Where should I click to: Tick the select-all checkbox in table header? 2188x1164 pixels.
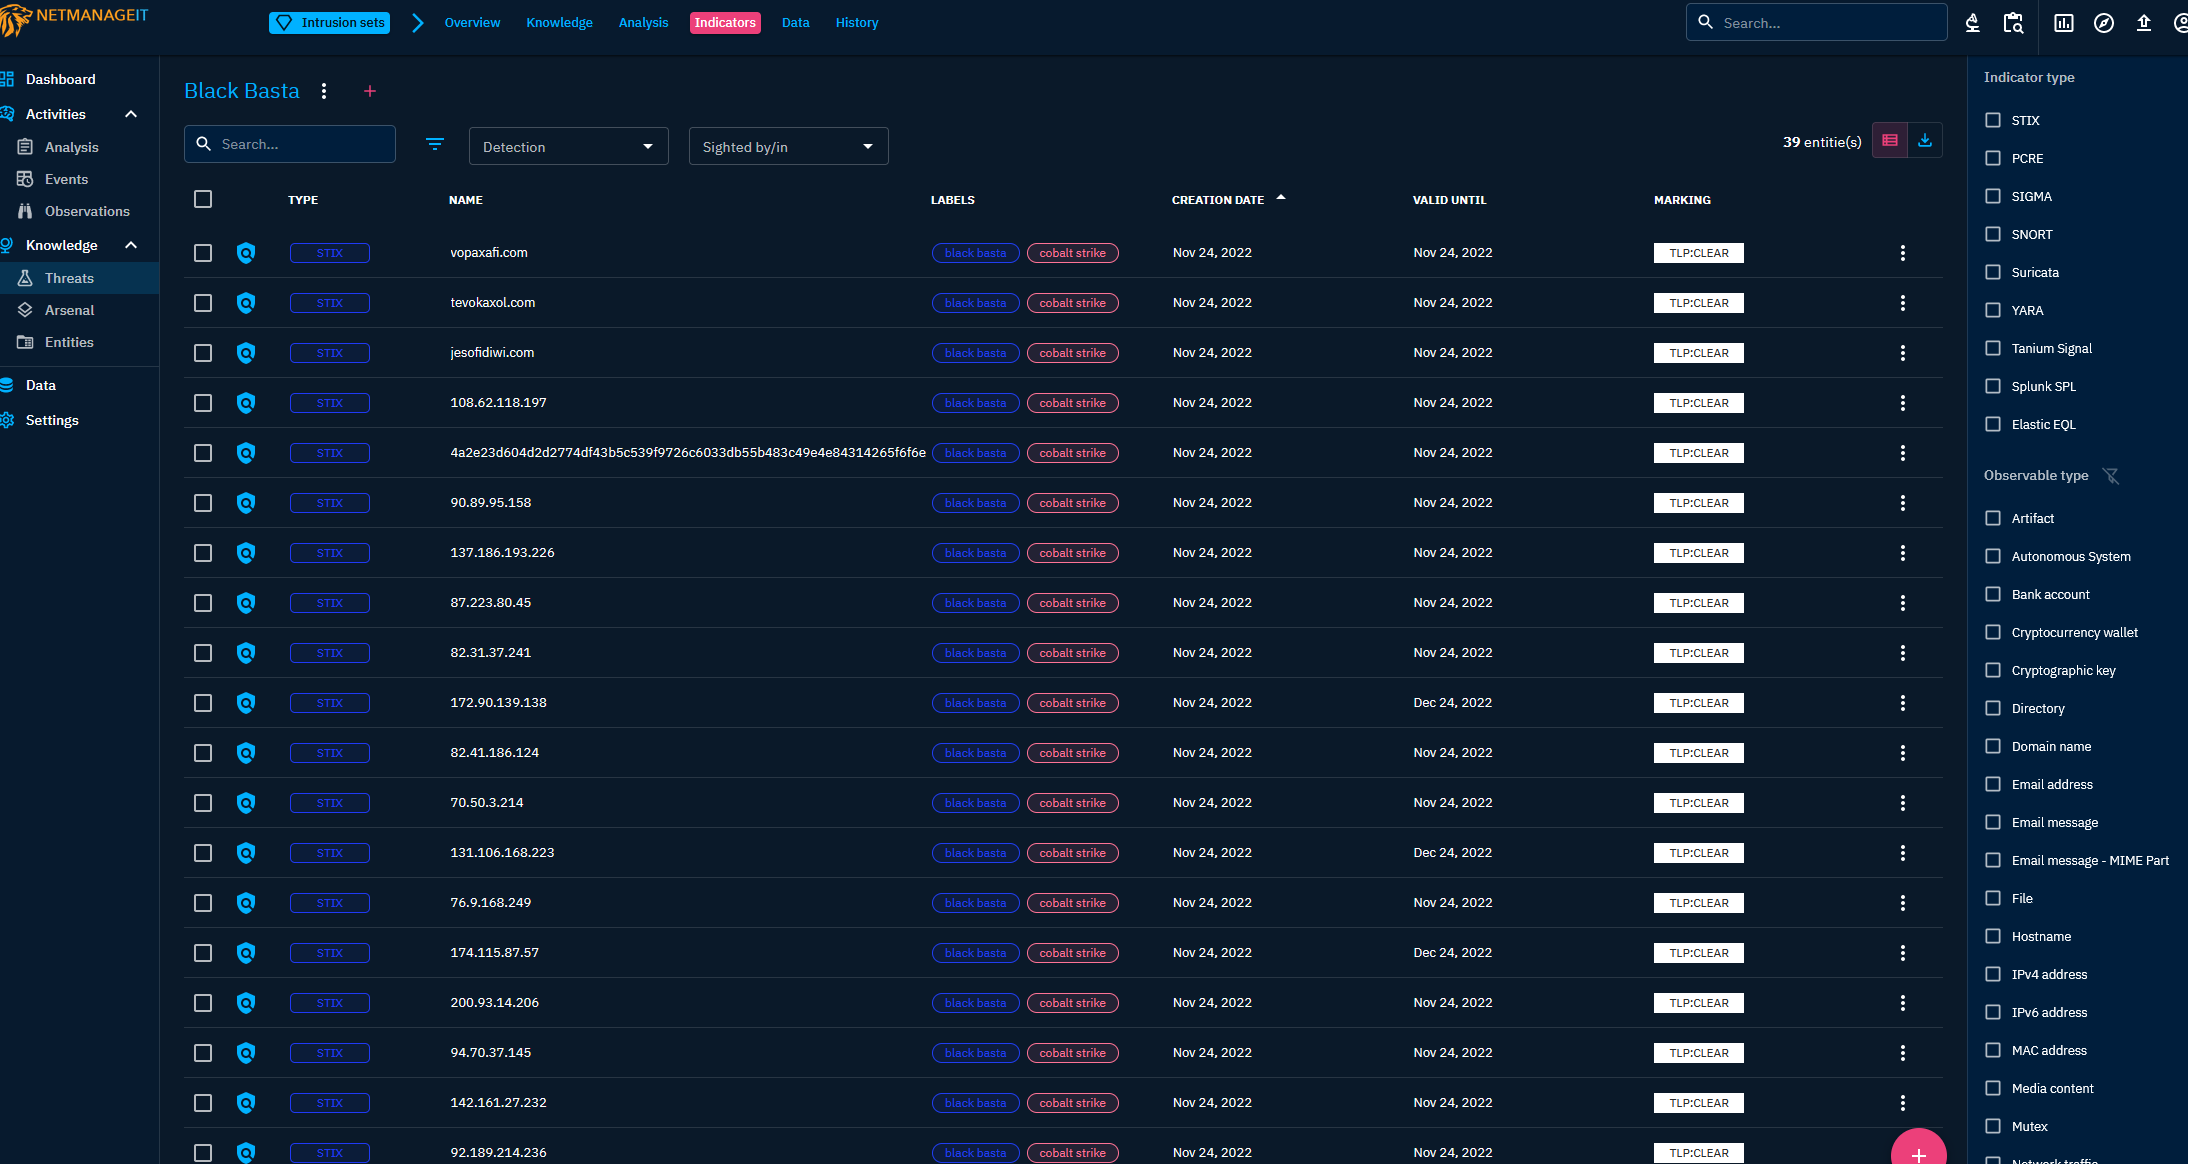tap(203, 199)
